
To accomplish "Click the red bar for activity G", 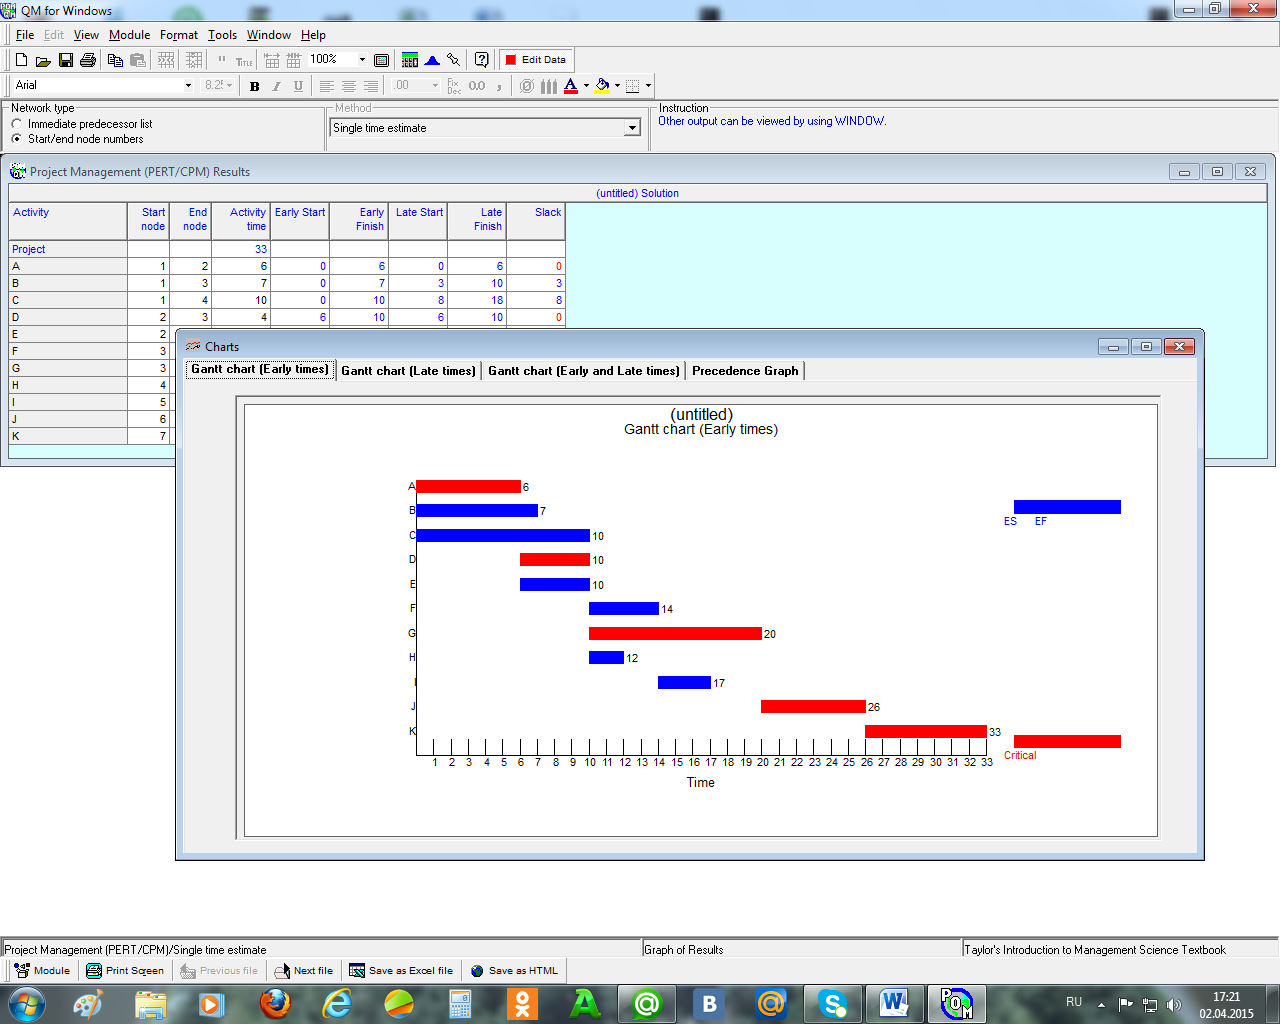I will pyautogui.click(x=675, y=633).
